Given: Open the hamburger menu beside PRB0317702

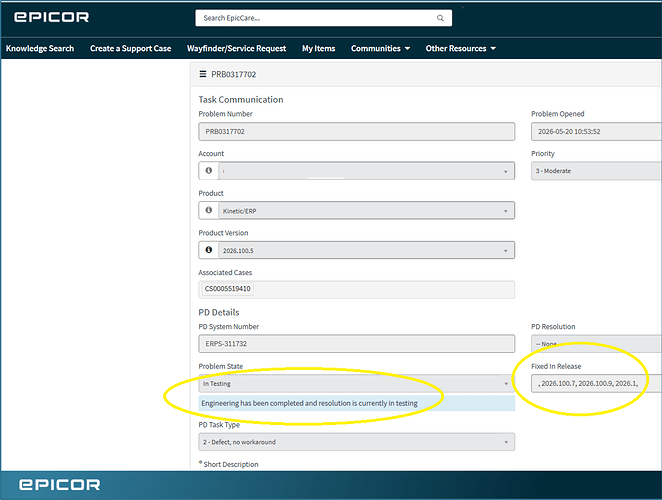Looking at the screenshot, I should pos(203,74).
